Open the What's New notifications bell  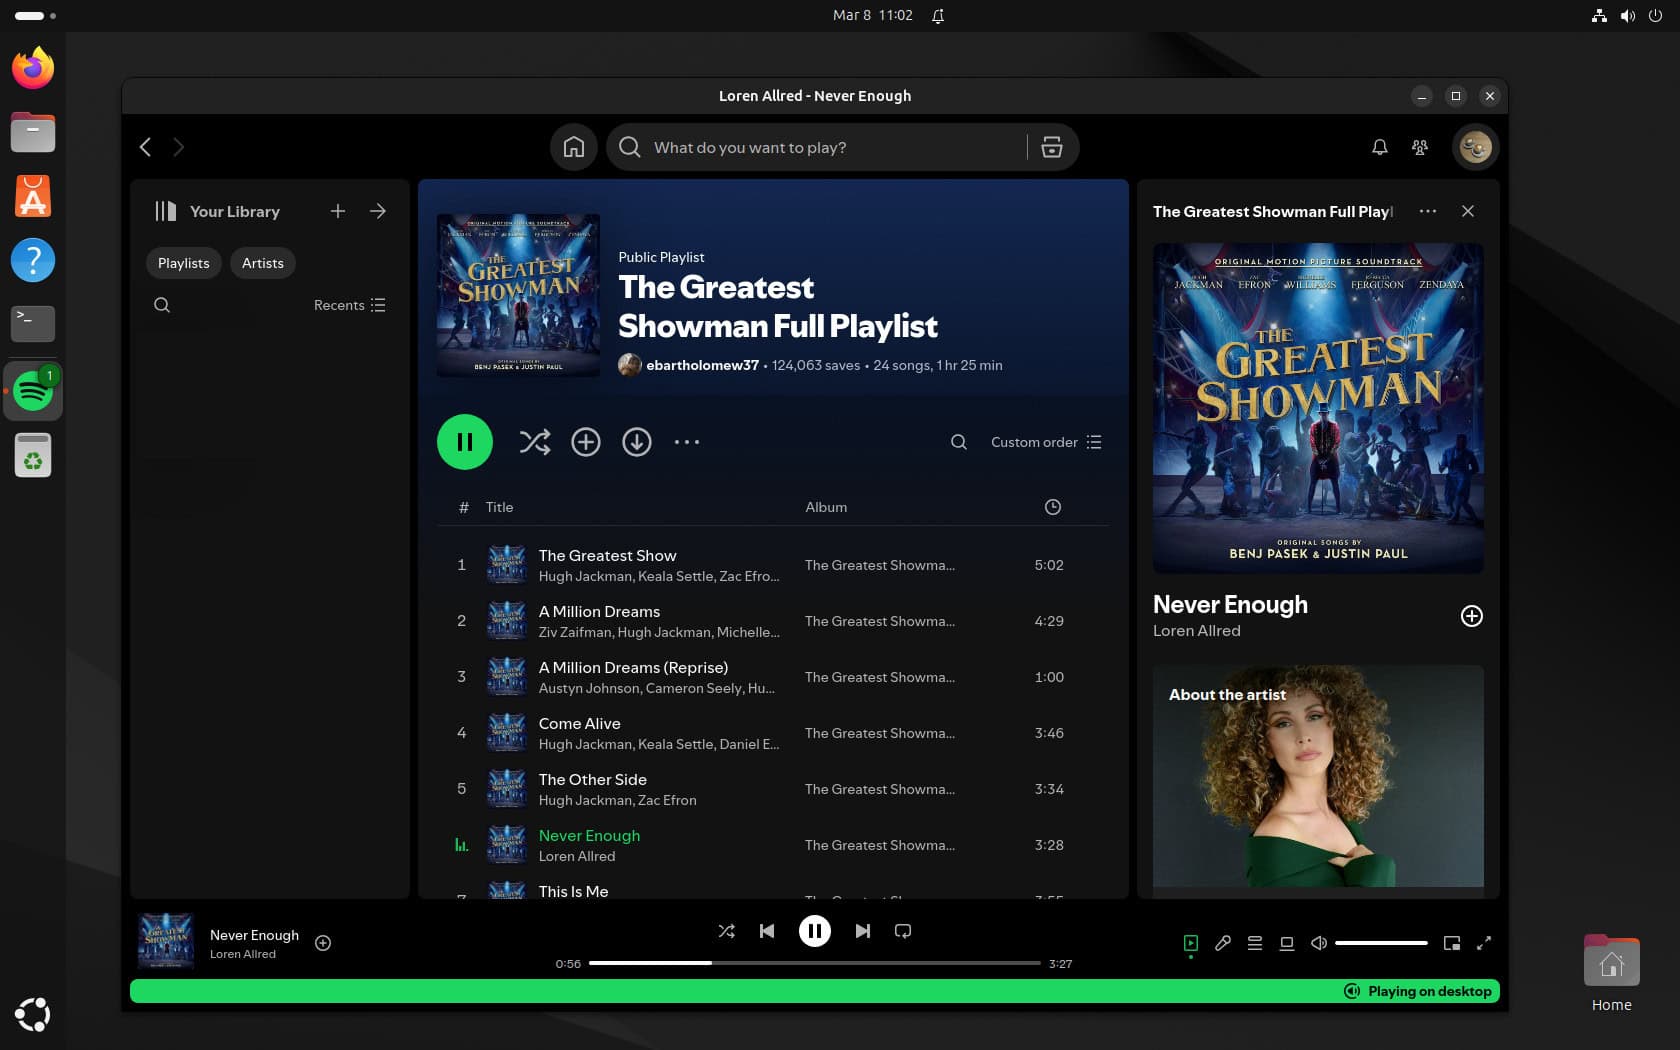(1379, 147)
